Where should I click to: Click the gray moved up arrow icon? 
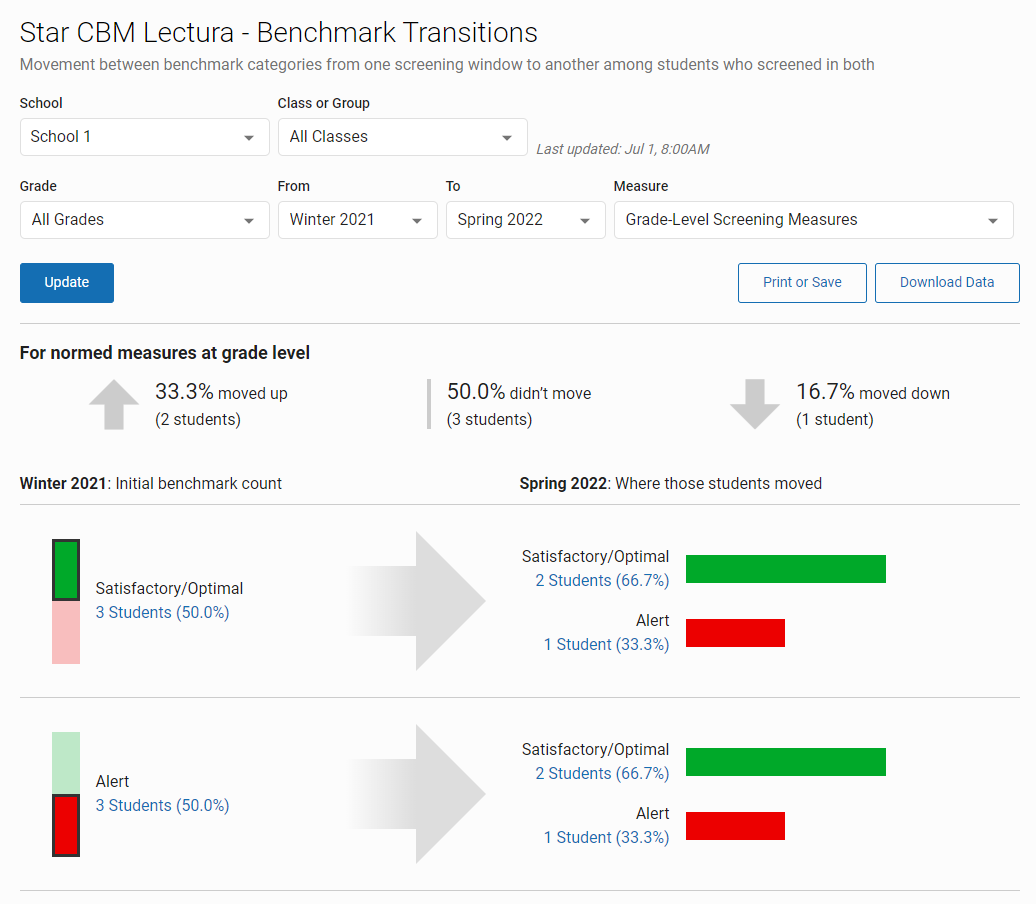(x=114, y=404)
